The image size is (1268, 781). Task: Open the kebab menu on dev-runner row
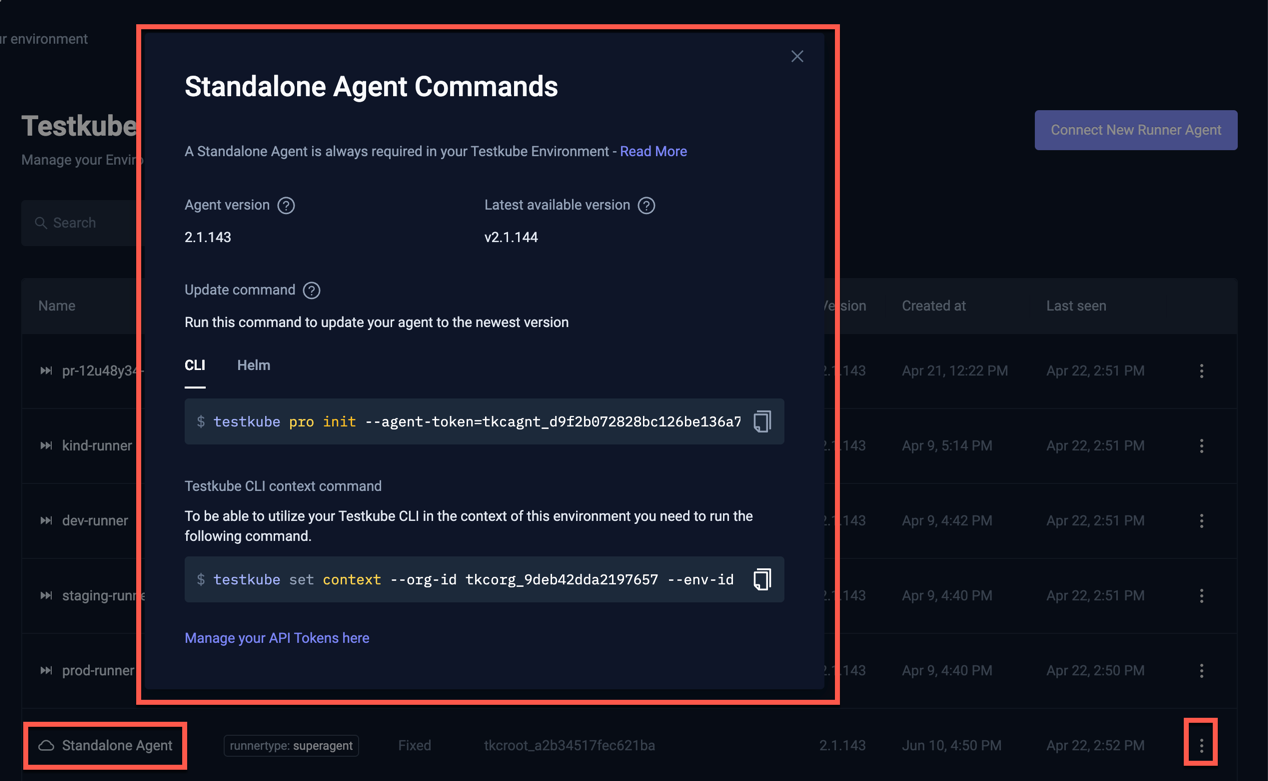click(1201, 520)
